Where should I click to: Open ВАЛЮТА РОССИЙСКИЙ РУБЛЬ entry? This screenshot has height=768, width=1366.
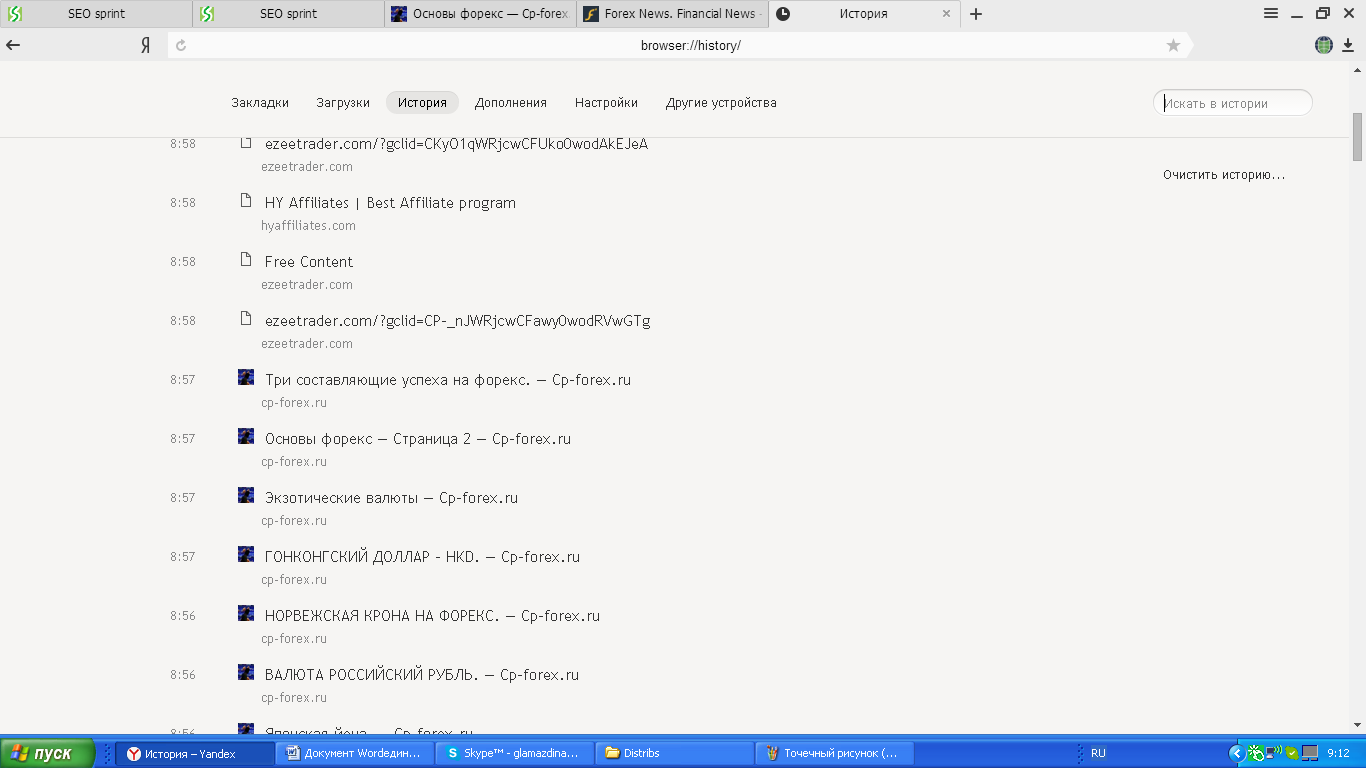coord(422,675)
